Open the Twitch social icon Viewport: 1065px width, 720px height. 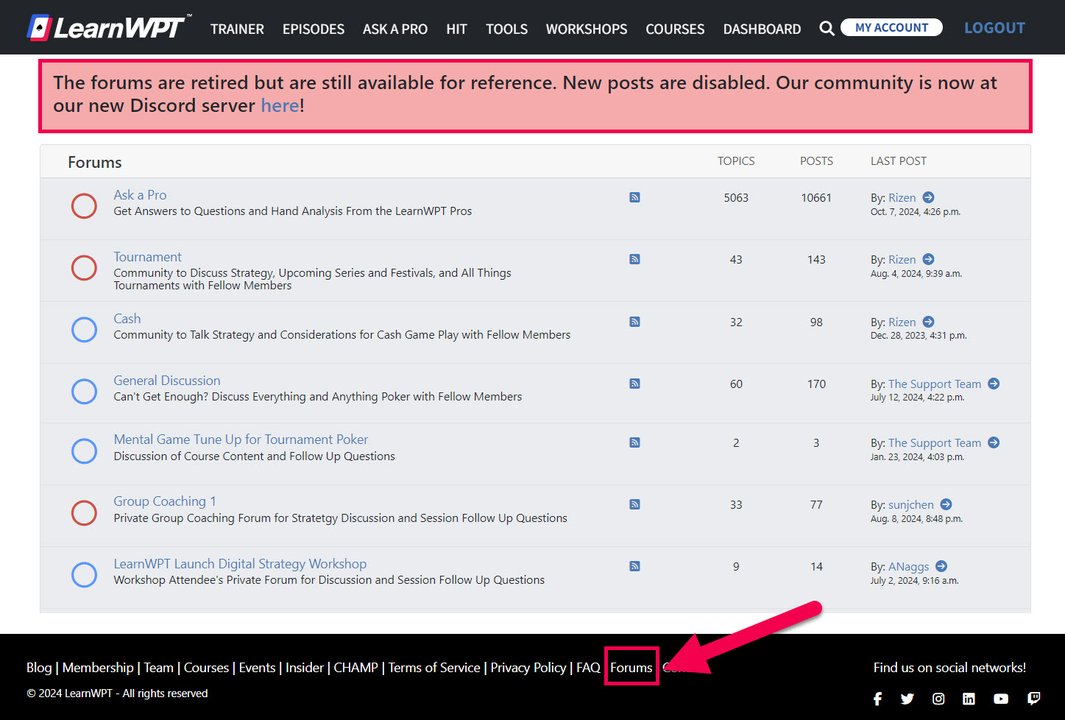[x=1034, y=699]
